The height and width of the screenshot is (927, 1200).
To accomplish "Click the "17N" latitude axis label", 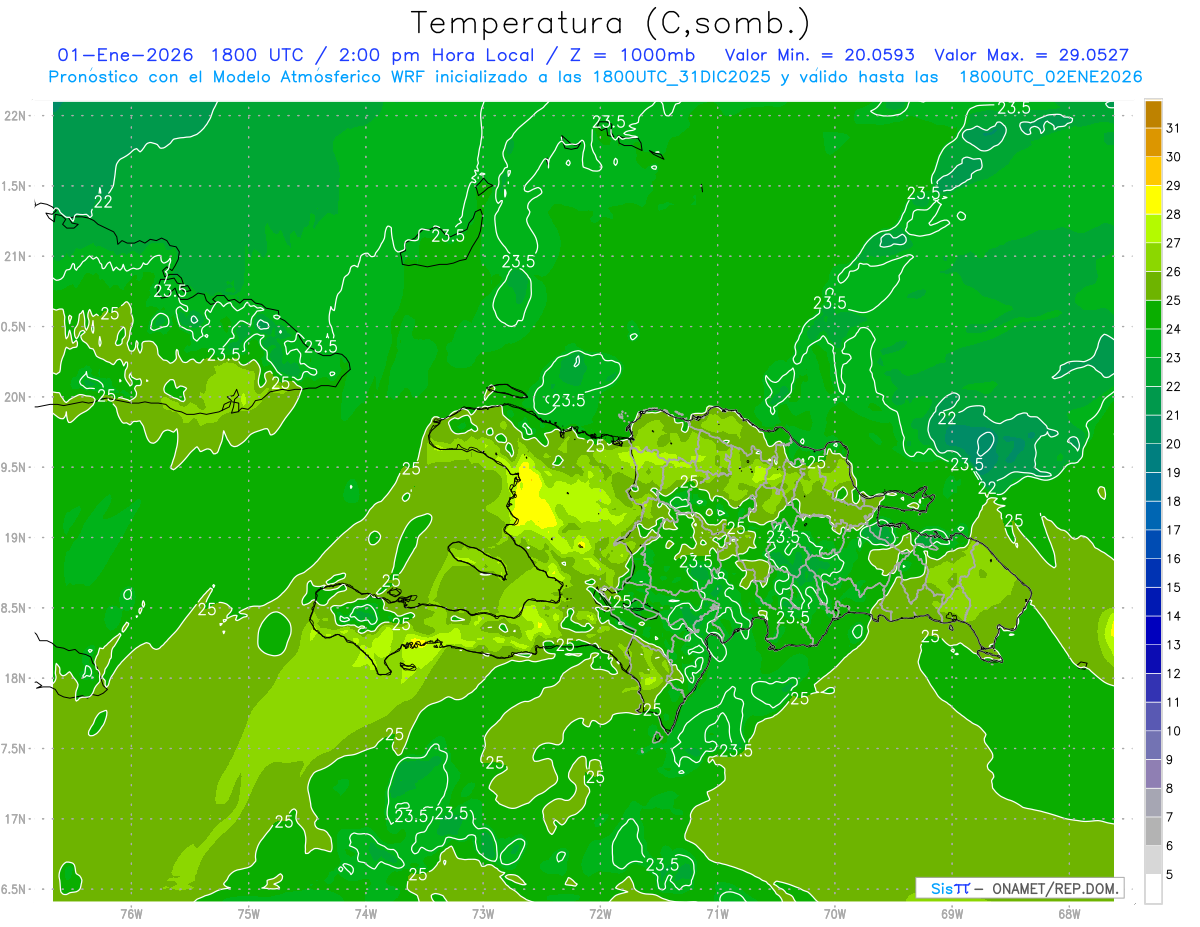I will tap(16, 819).
